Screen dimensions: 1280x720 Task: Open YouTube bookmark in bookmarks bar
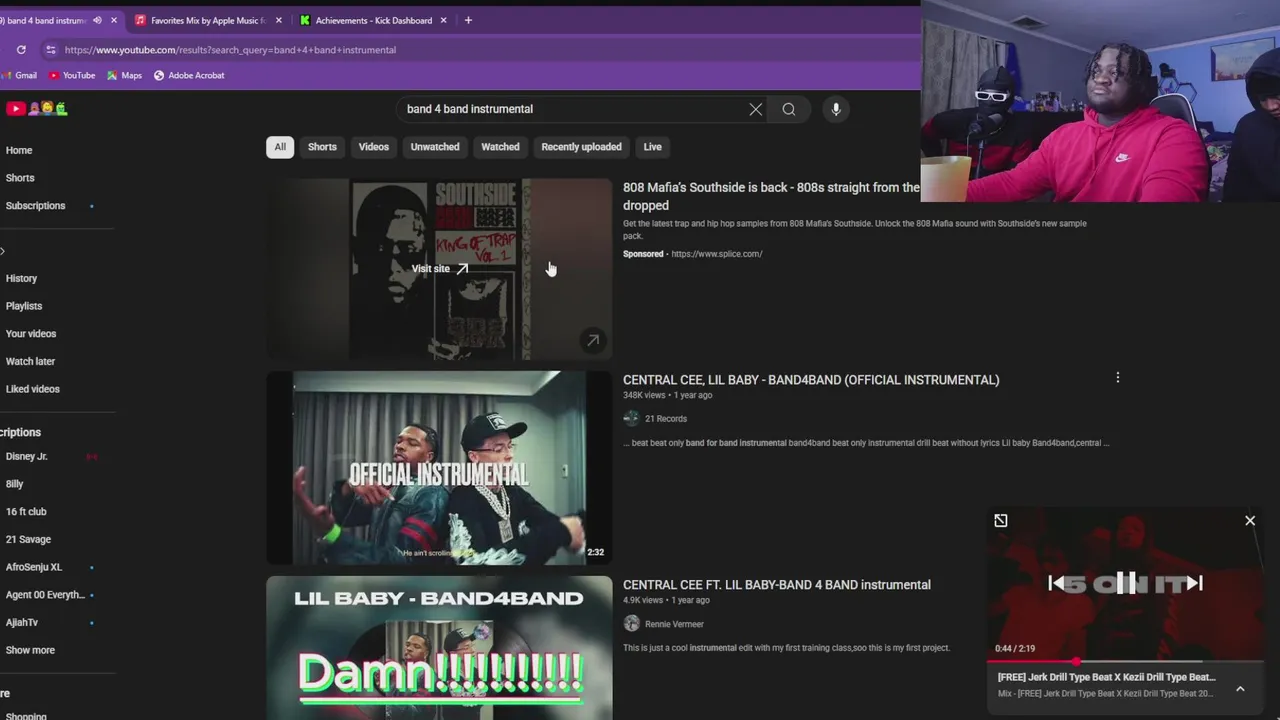point(72,75)
